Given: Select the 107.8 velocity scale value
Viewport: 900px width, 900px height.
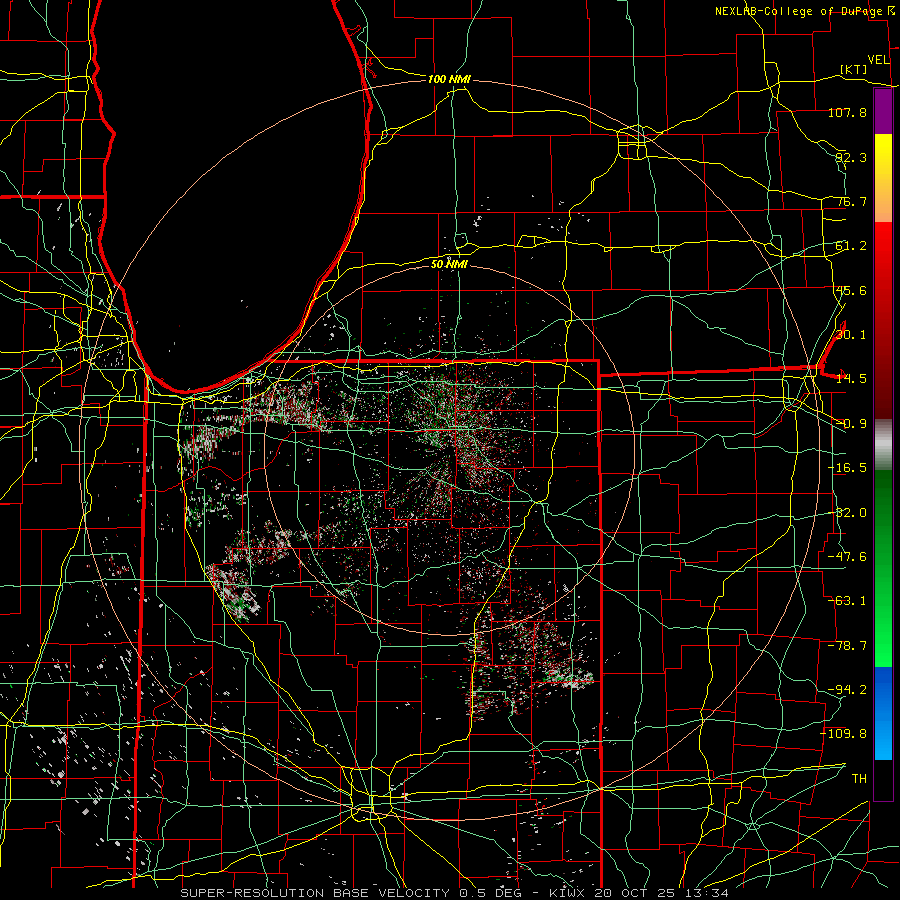Looking at the screenshot, I should point(847,112).
